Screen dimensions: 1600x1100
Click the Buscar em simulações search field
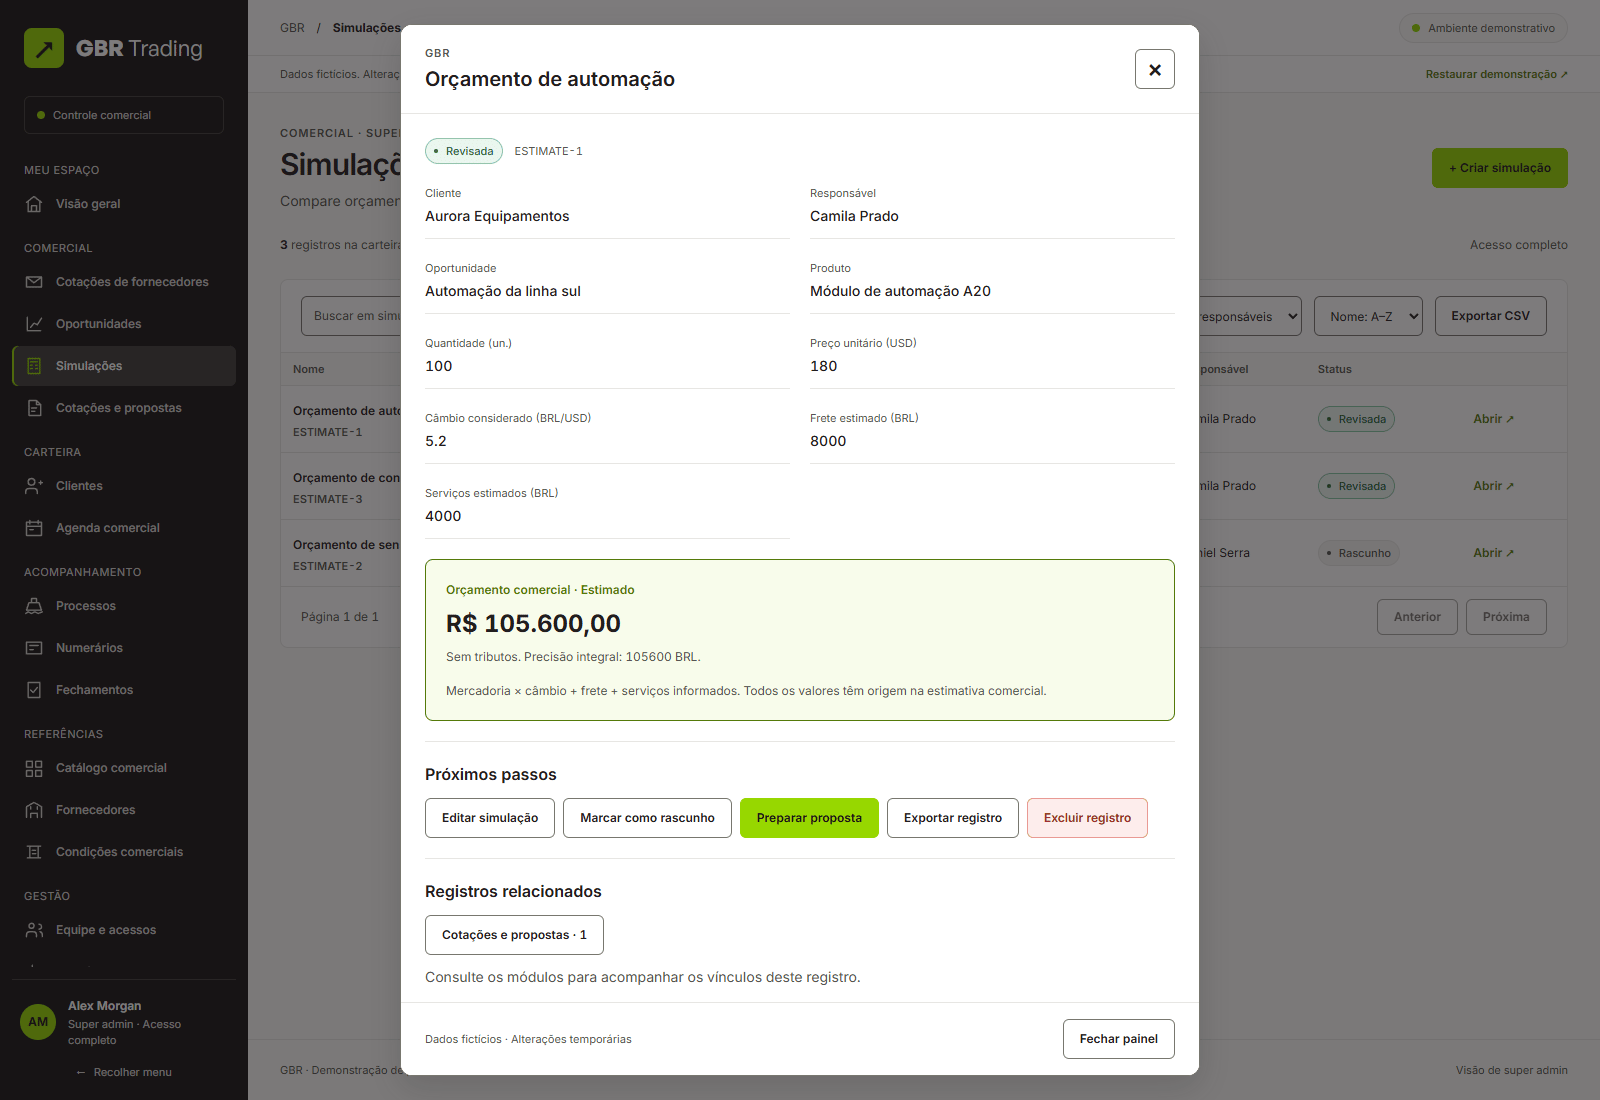[352, 316]
